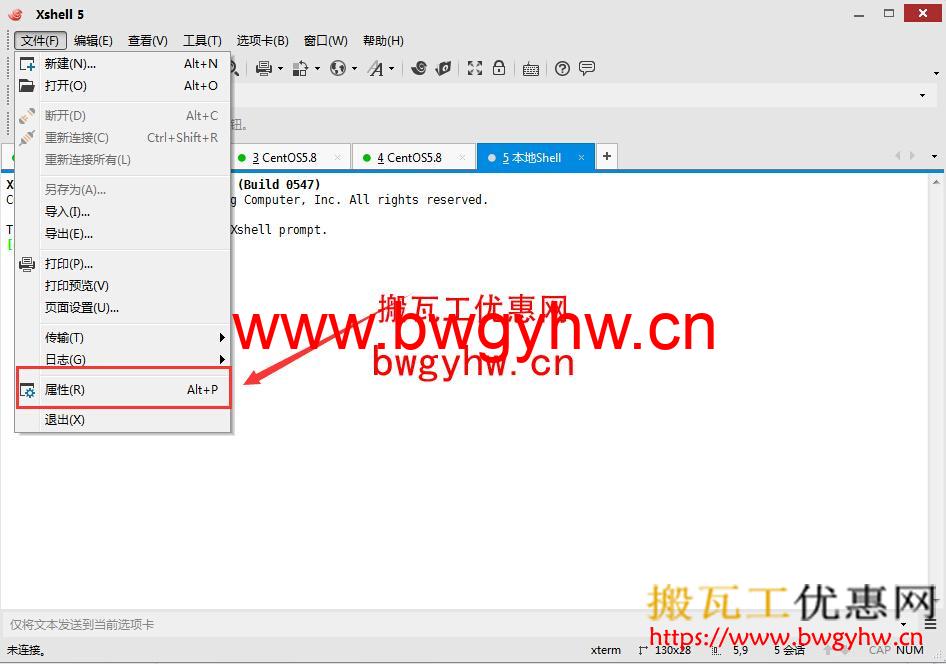Open the printer toolbar dropdown arrow
This screenshot has width=946, height=664.
coord(281,69)
